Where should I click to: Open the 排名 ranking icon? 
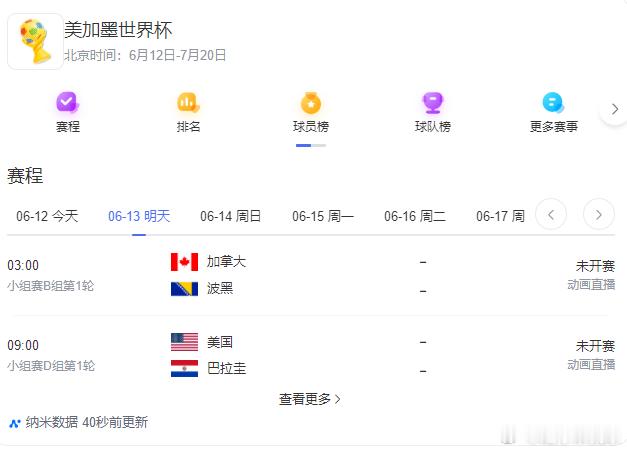point(188,103)
